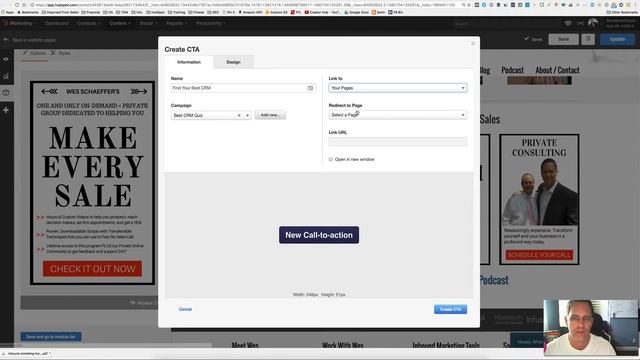The width and height of the screenshot is (640, 360).
Task: Open Dashboard in the top navigation
Action: click(57, 23)
